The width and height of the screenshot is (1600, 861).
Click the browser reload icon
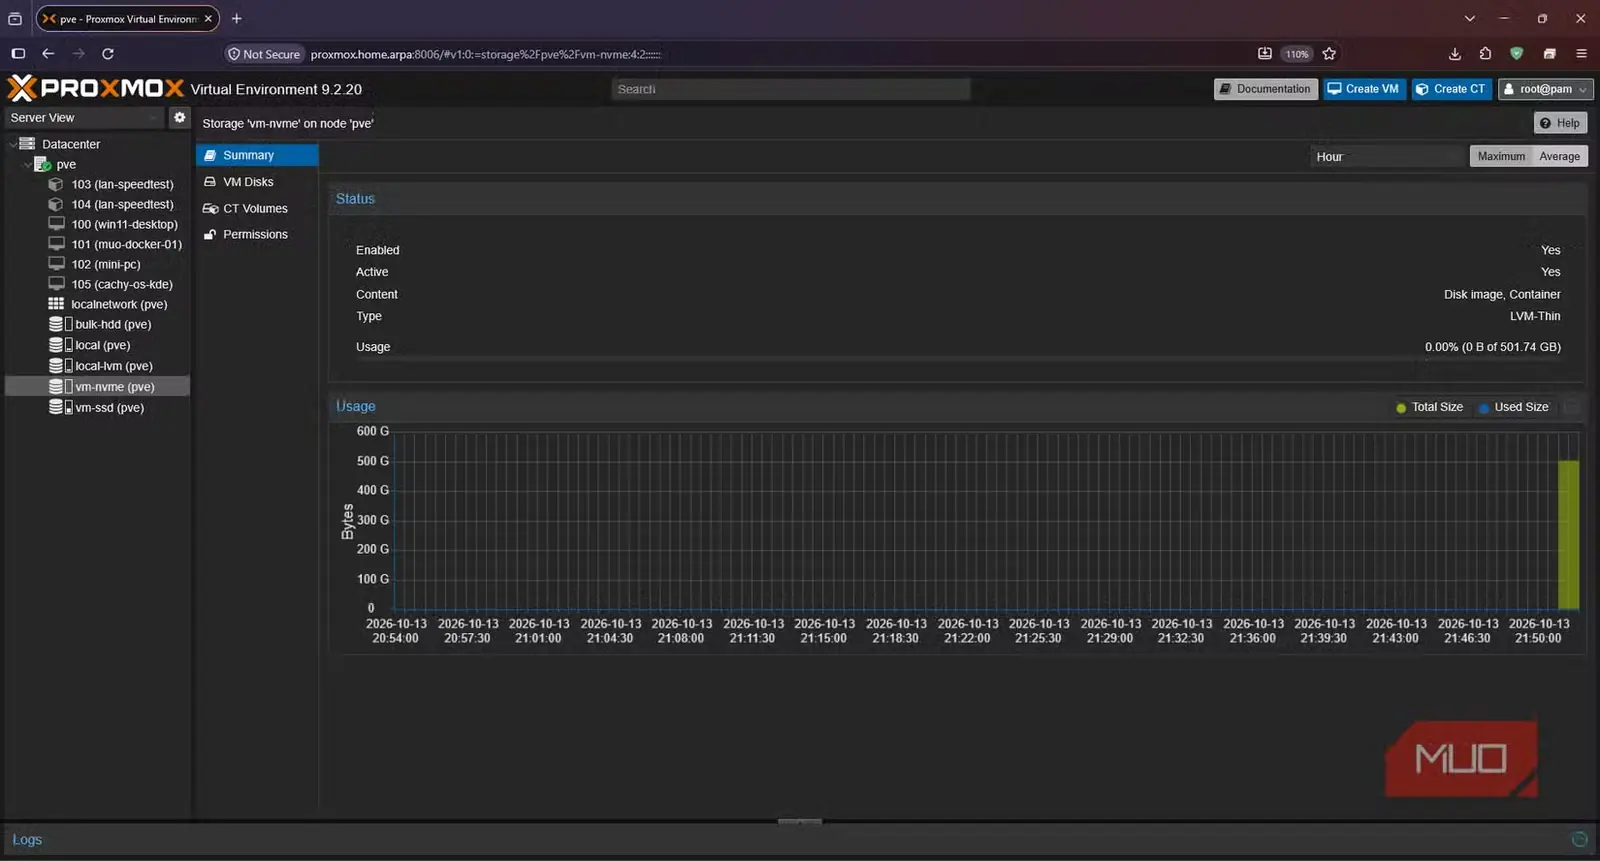pos(108,54)
